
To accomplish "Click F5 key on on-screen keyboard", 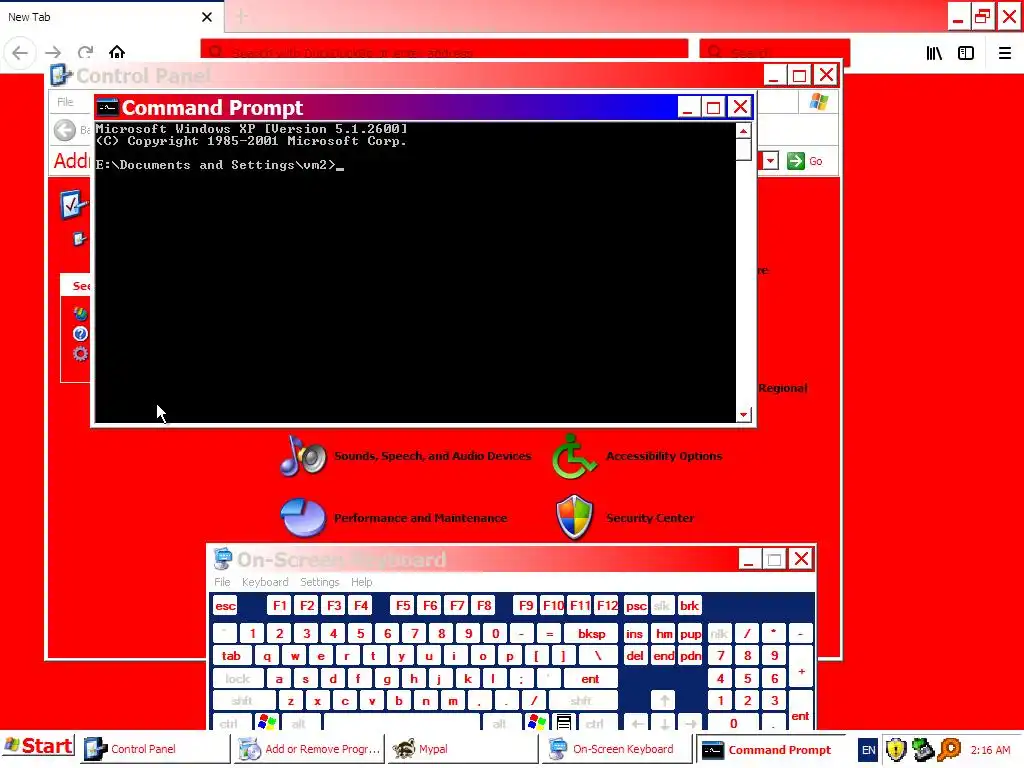I will coord(403,606).
